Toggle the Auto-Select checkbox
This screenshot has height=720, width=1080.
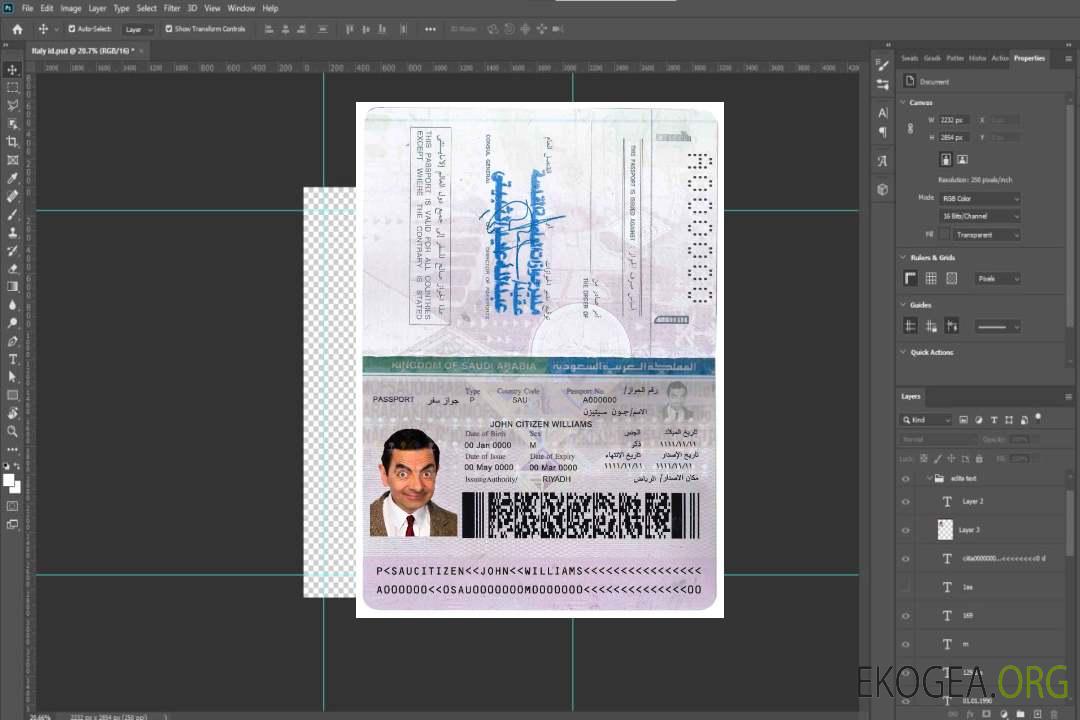[x=72, y=29]
